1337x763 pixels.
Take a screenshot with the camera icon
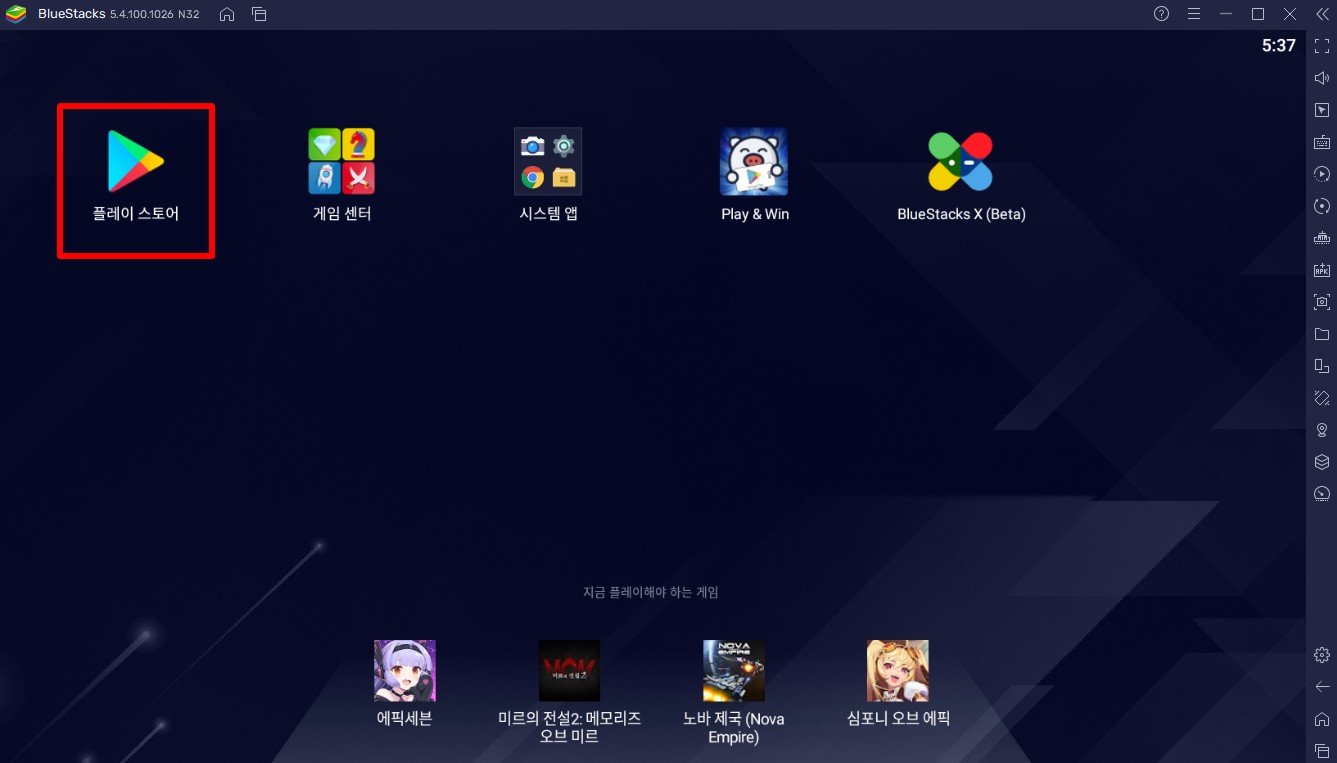point(1322,302)
